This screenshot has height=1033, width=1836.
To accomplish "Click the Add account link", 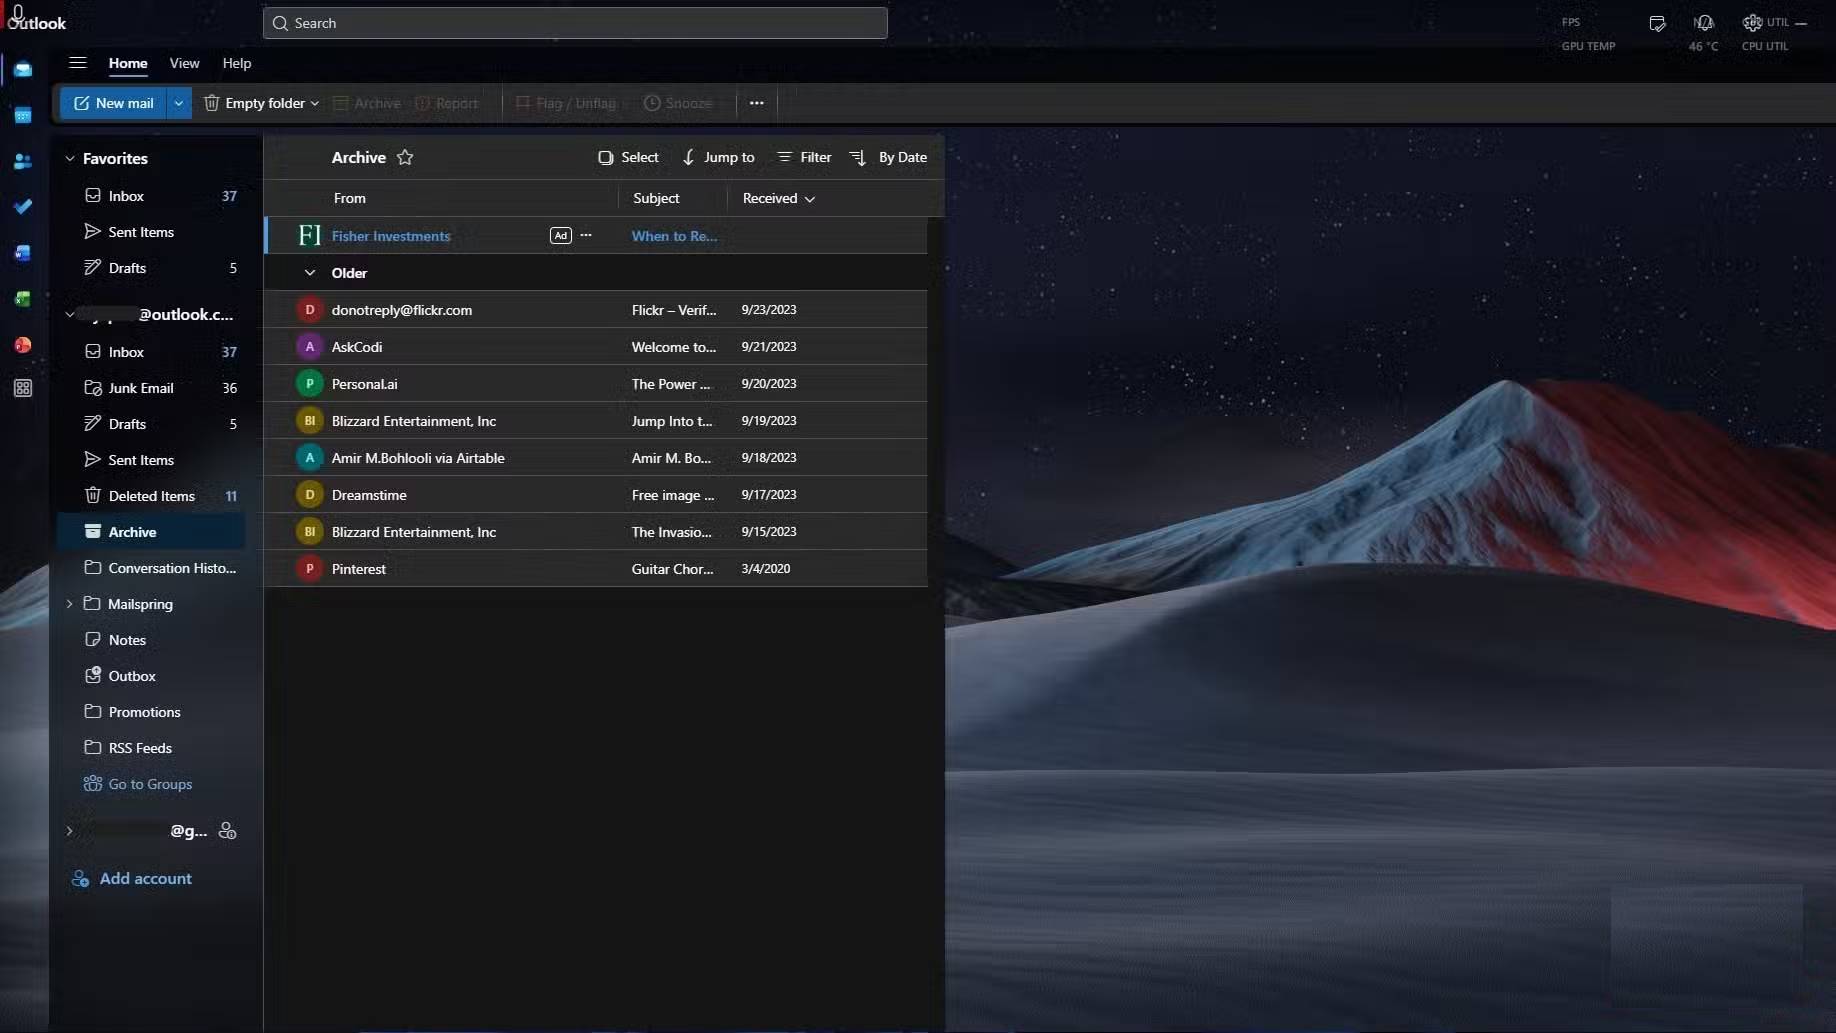I will click(145, 879).
